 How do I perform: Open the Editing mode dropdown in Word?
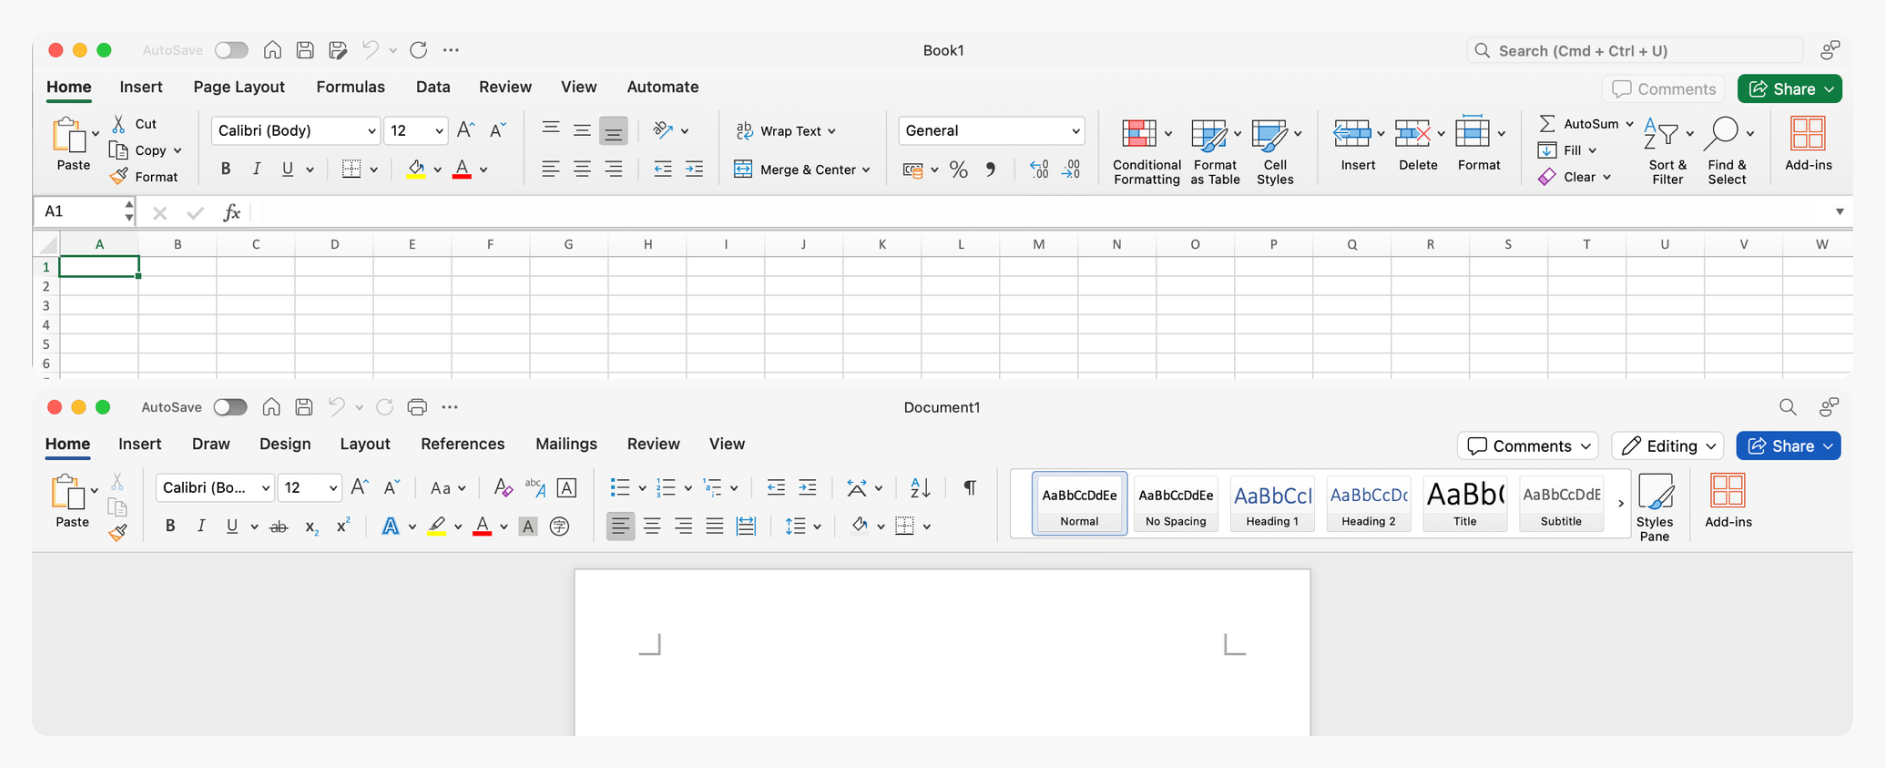[x=1668, y=446]
